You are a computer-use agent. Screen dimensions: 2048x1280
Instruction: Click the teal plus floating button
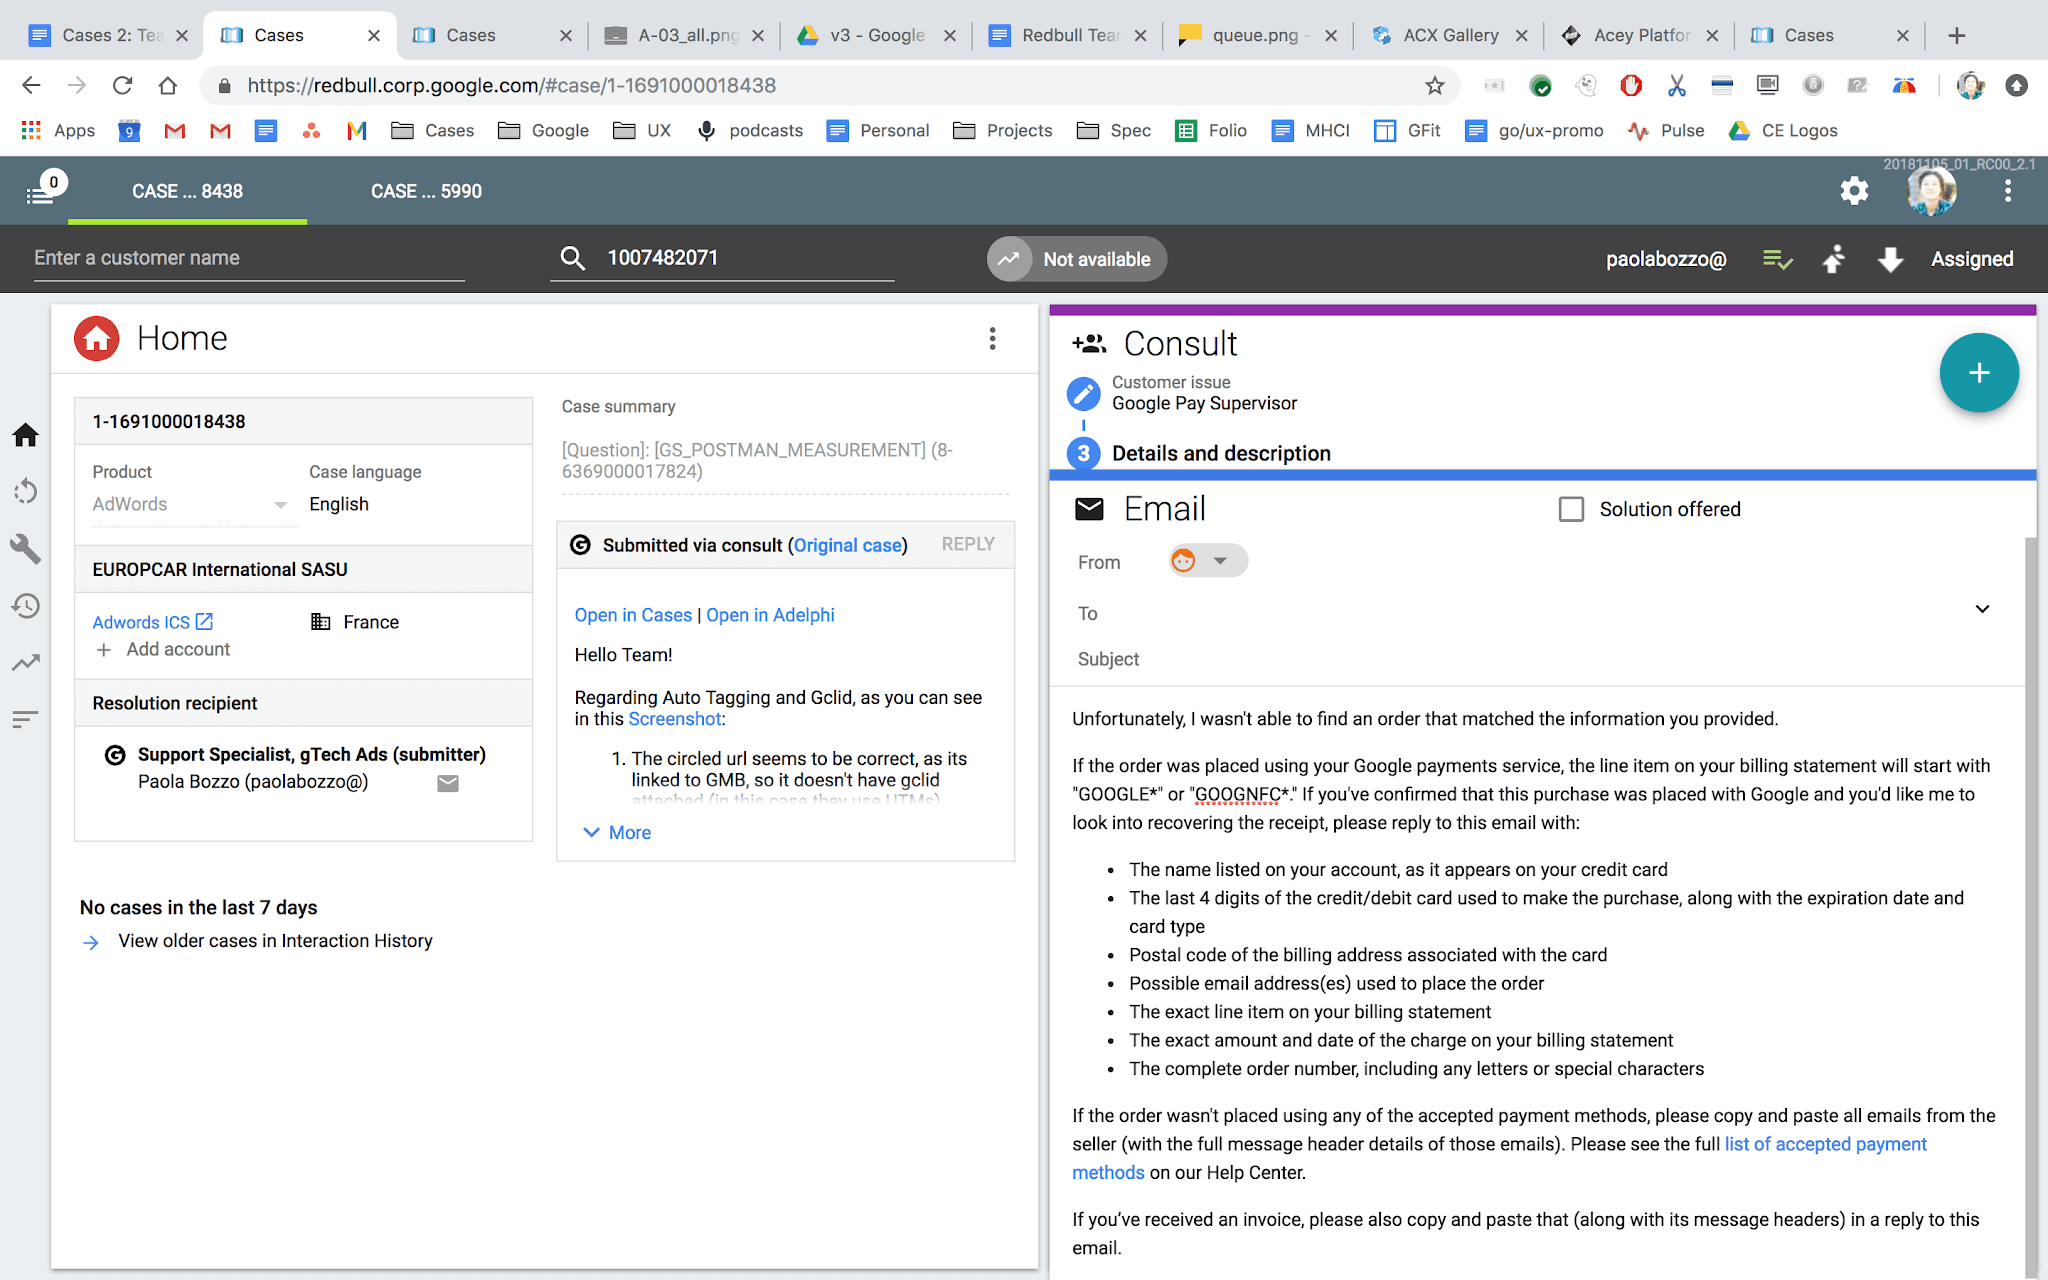click(x=1978, y=373)
